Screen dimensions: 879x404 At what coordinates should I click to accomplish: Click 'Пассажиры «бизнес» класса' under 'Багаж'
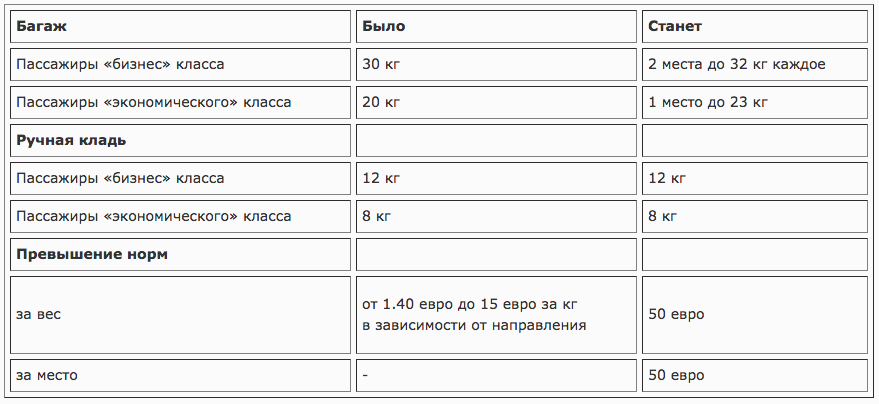[181, 64]
